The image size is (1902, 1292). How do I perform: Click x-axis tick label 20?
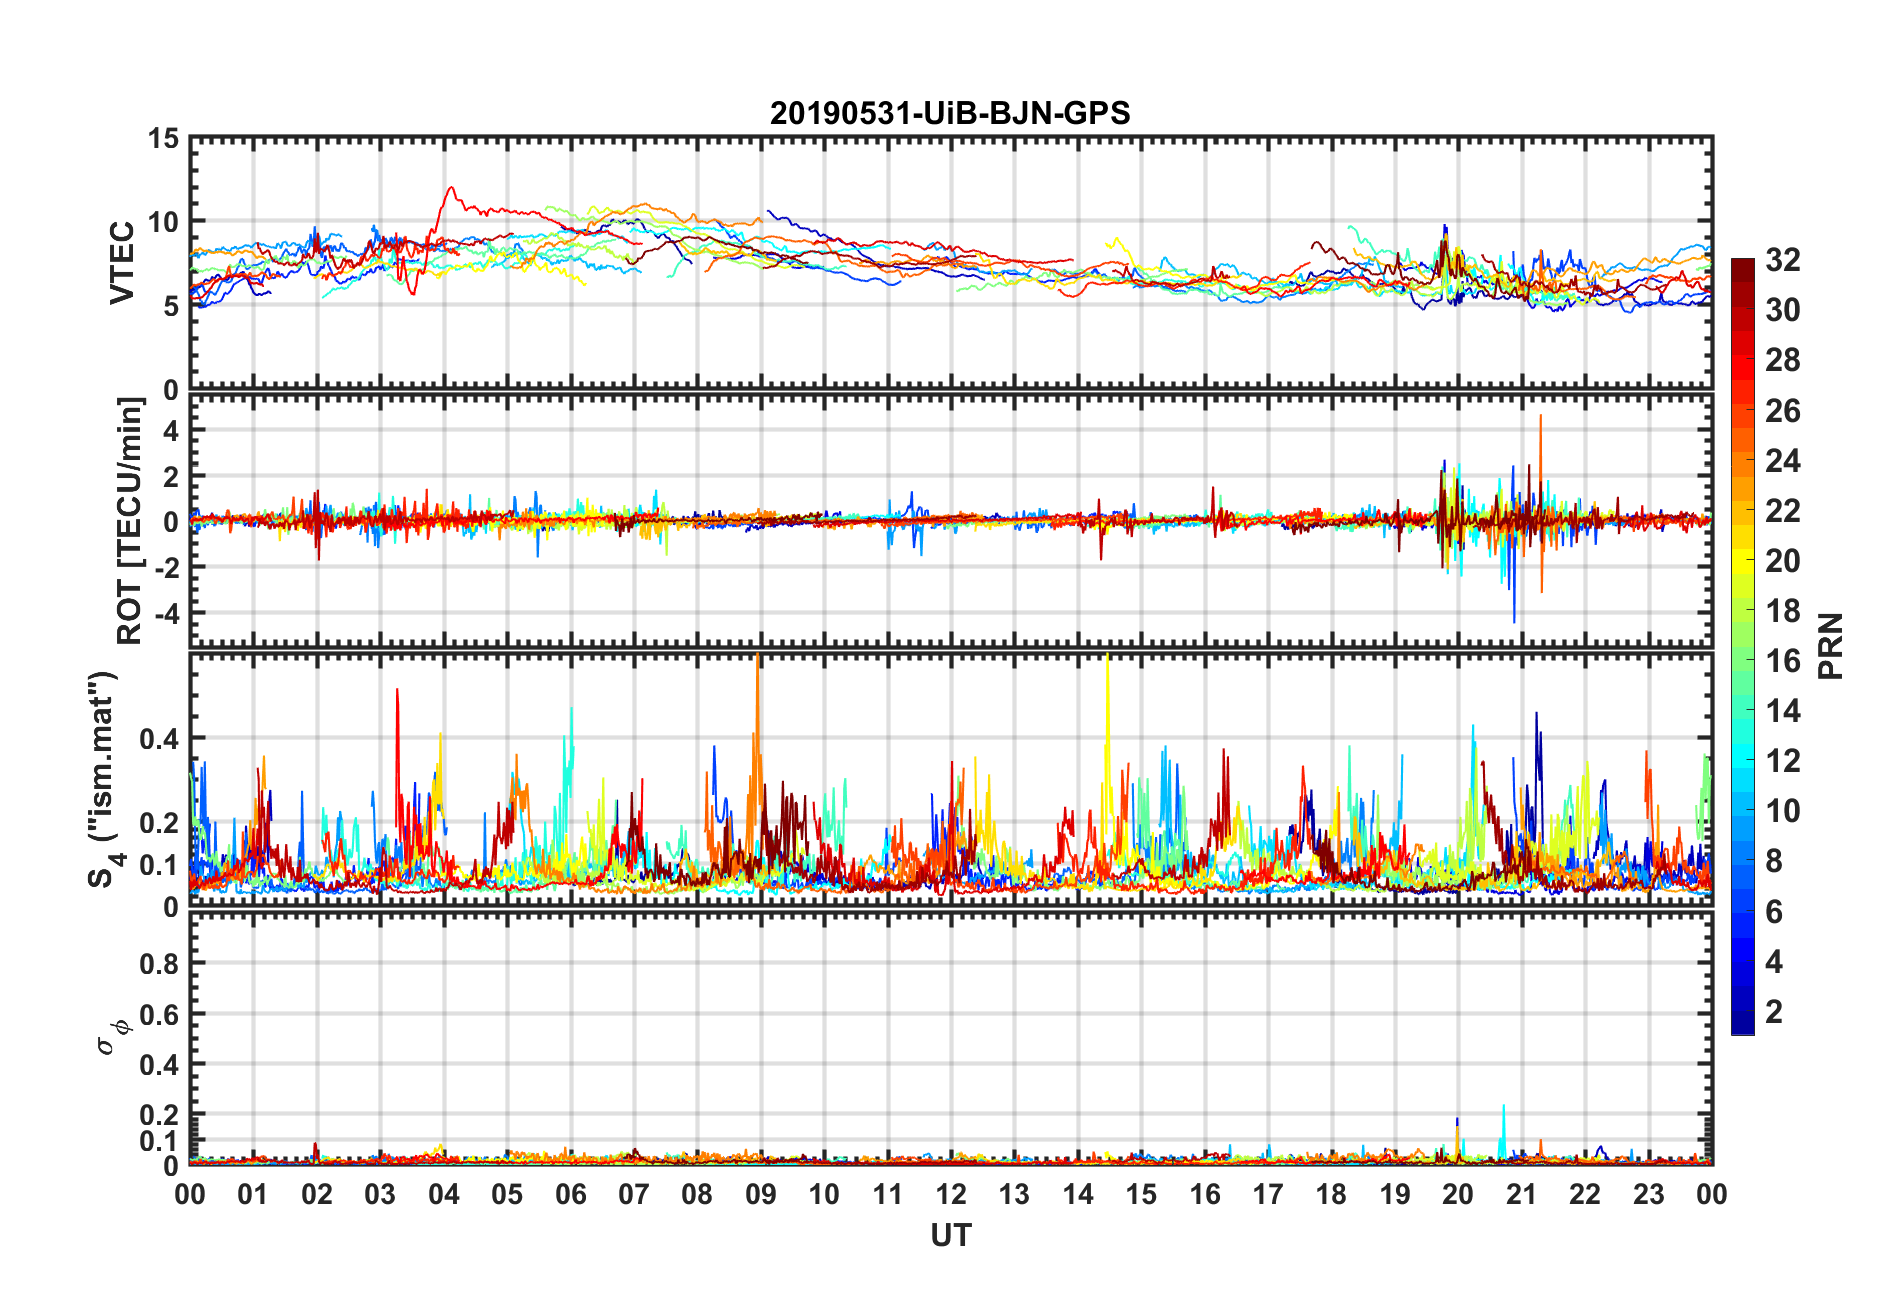pos(1458,1194)
